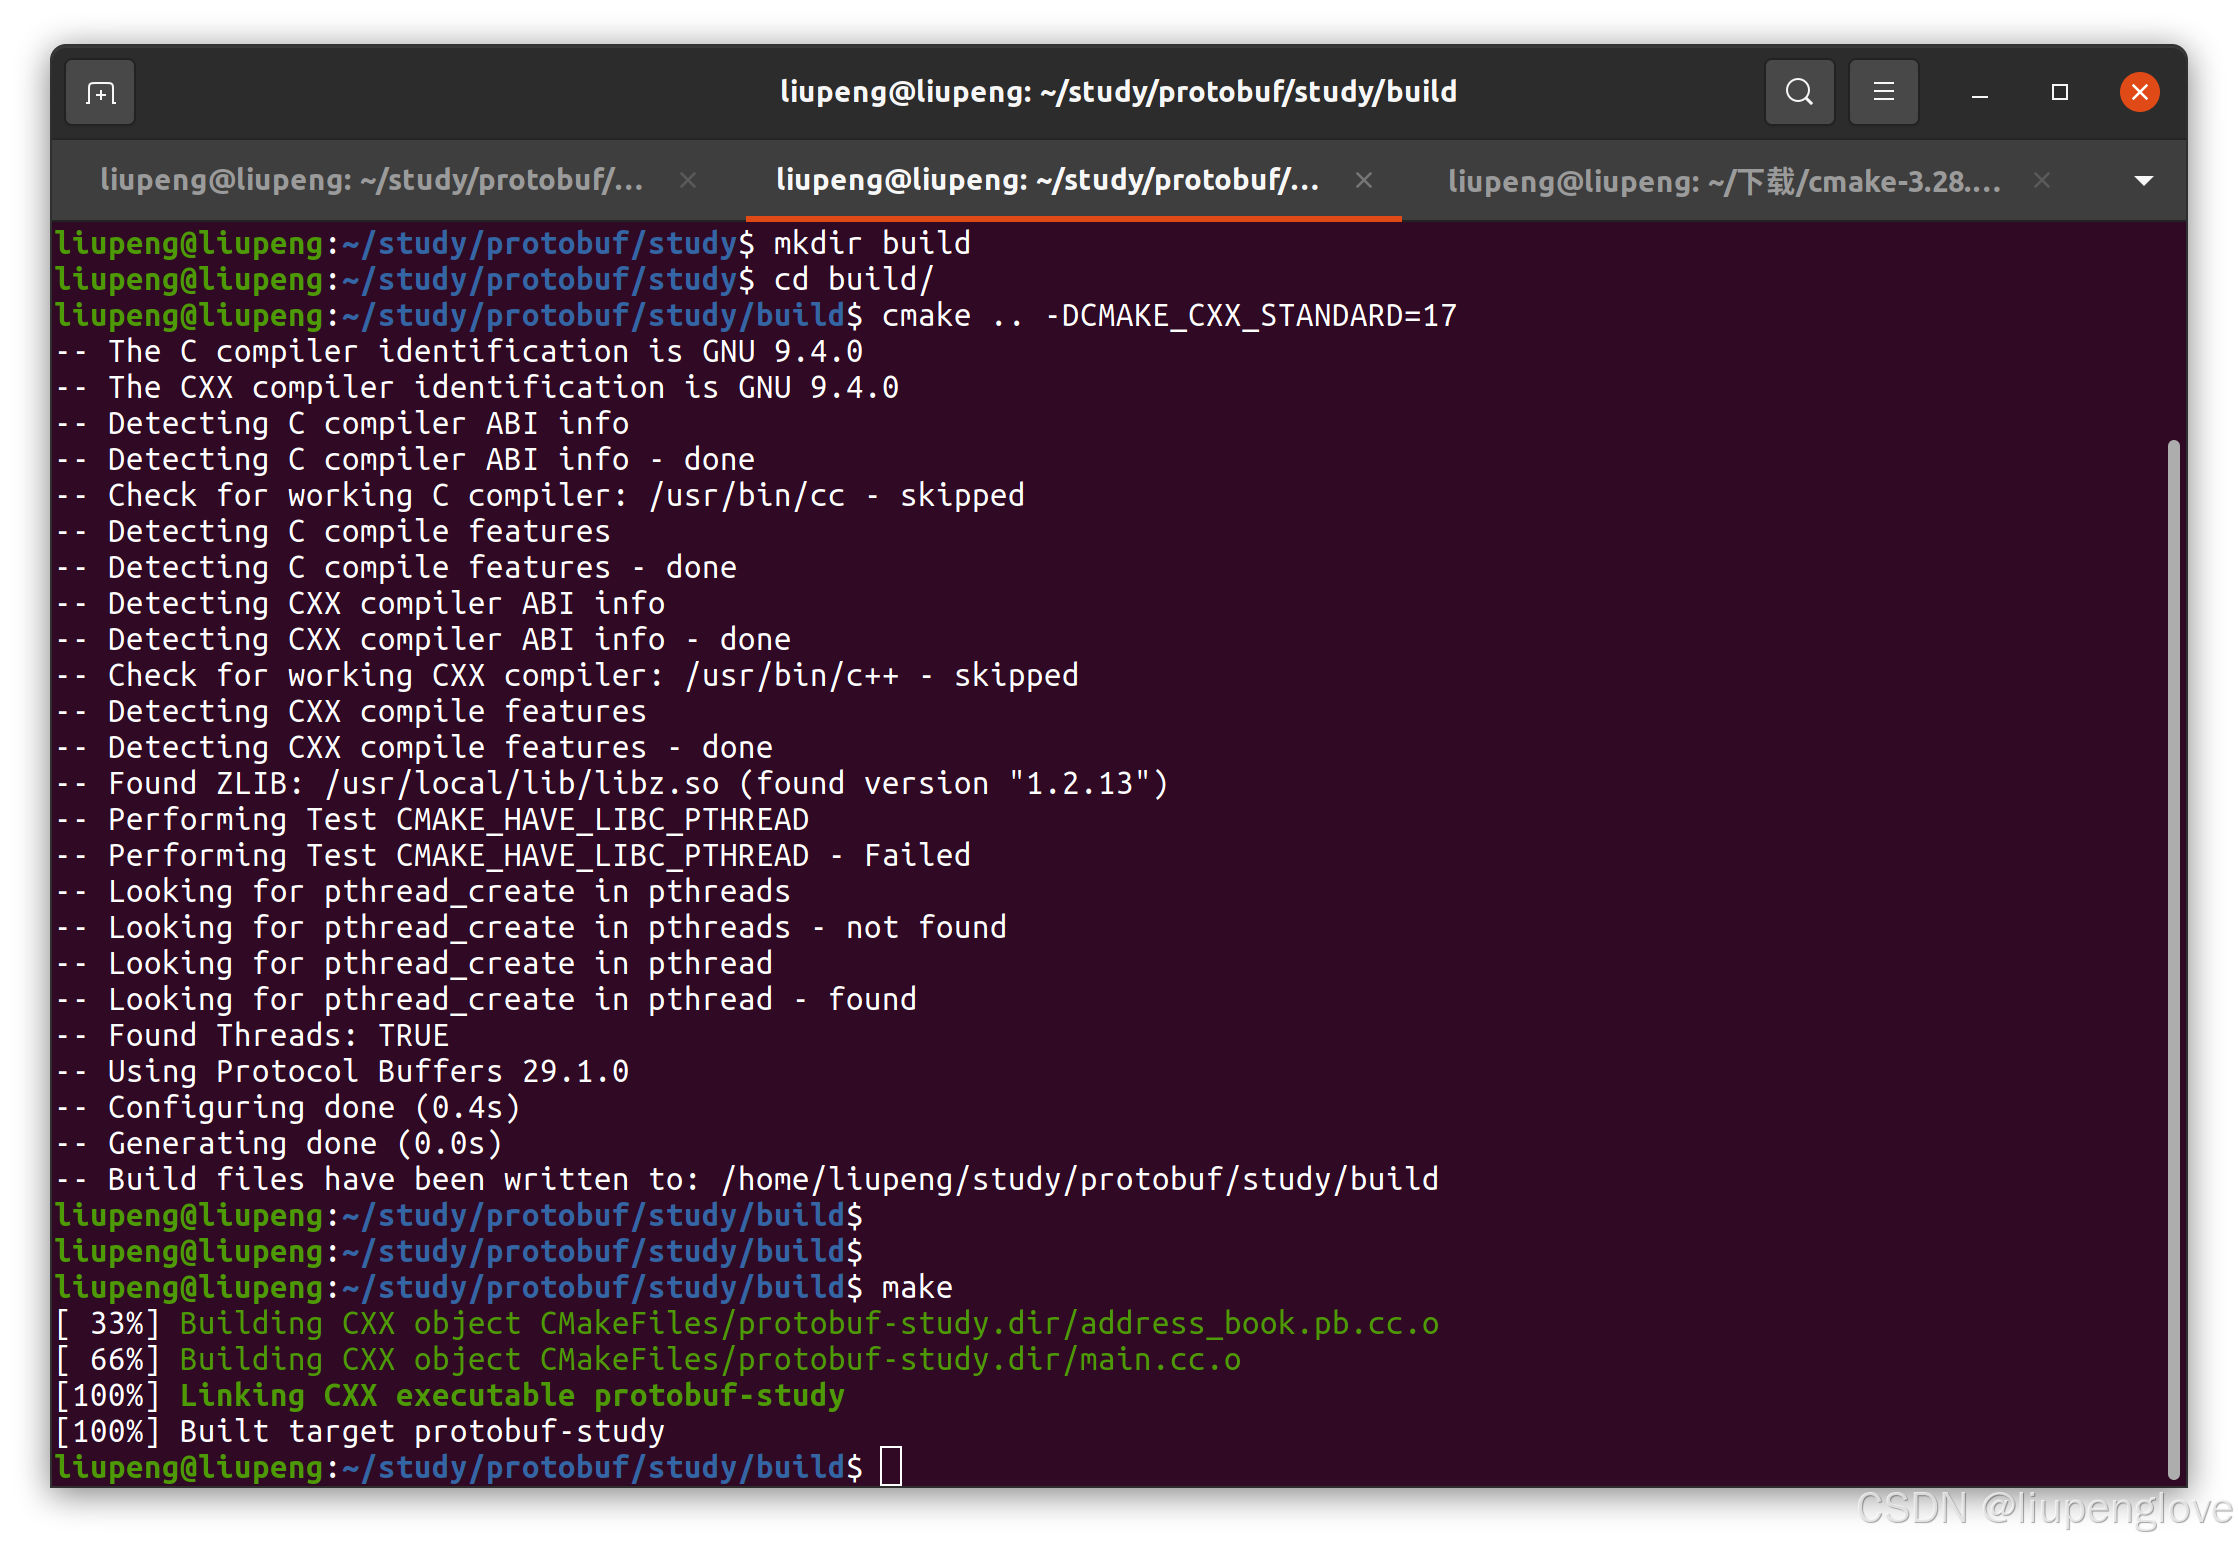Click 'Detecting C compiler ABI info - done' line

click(405, 459)
